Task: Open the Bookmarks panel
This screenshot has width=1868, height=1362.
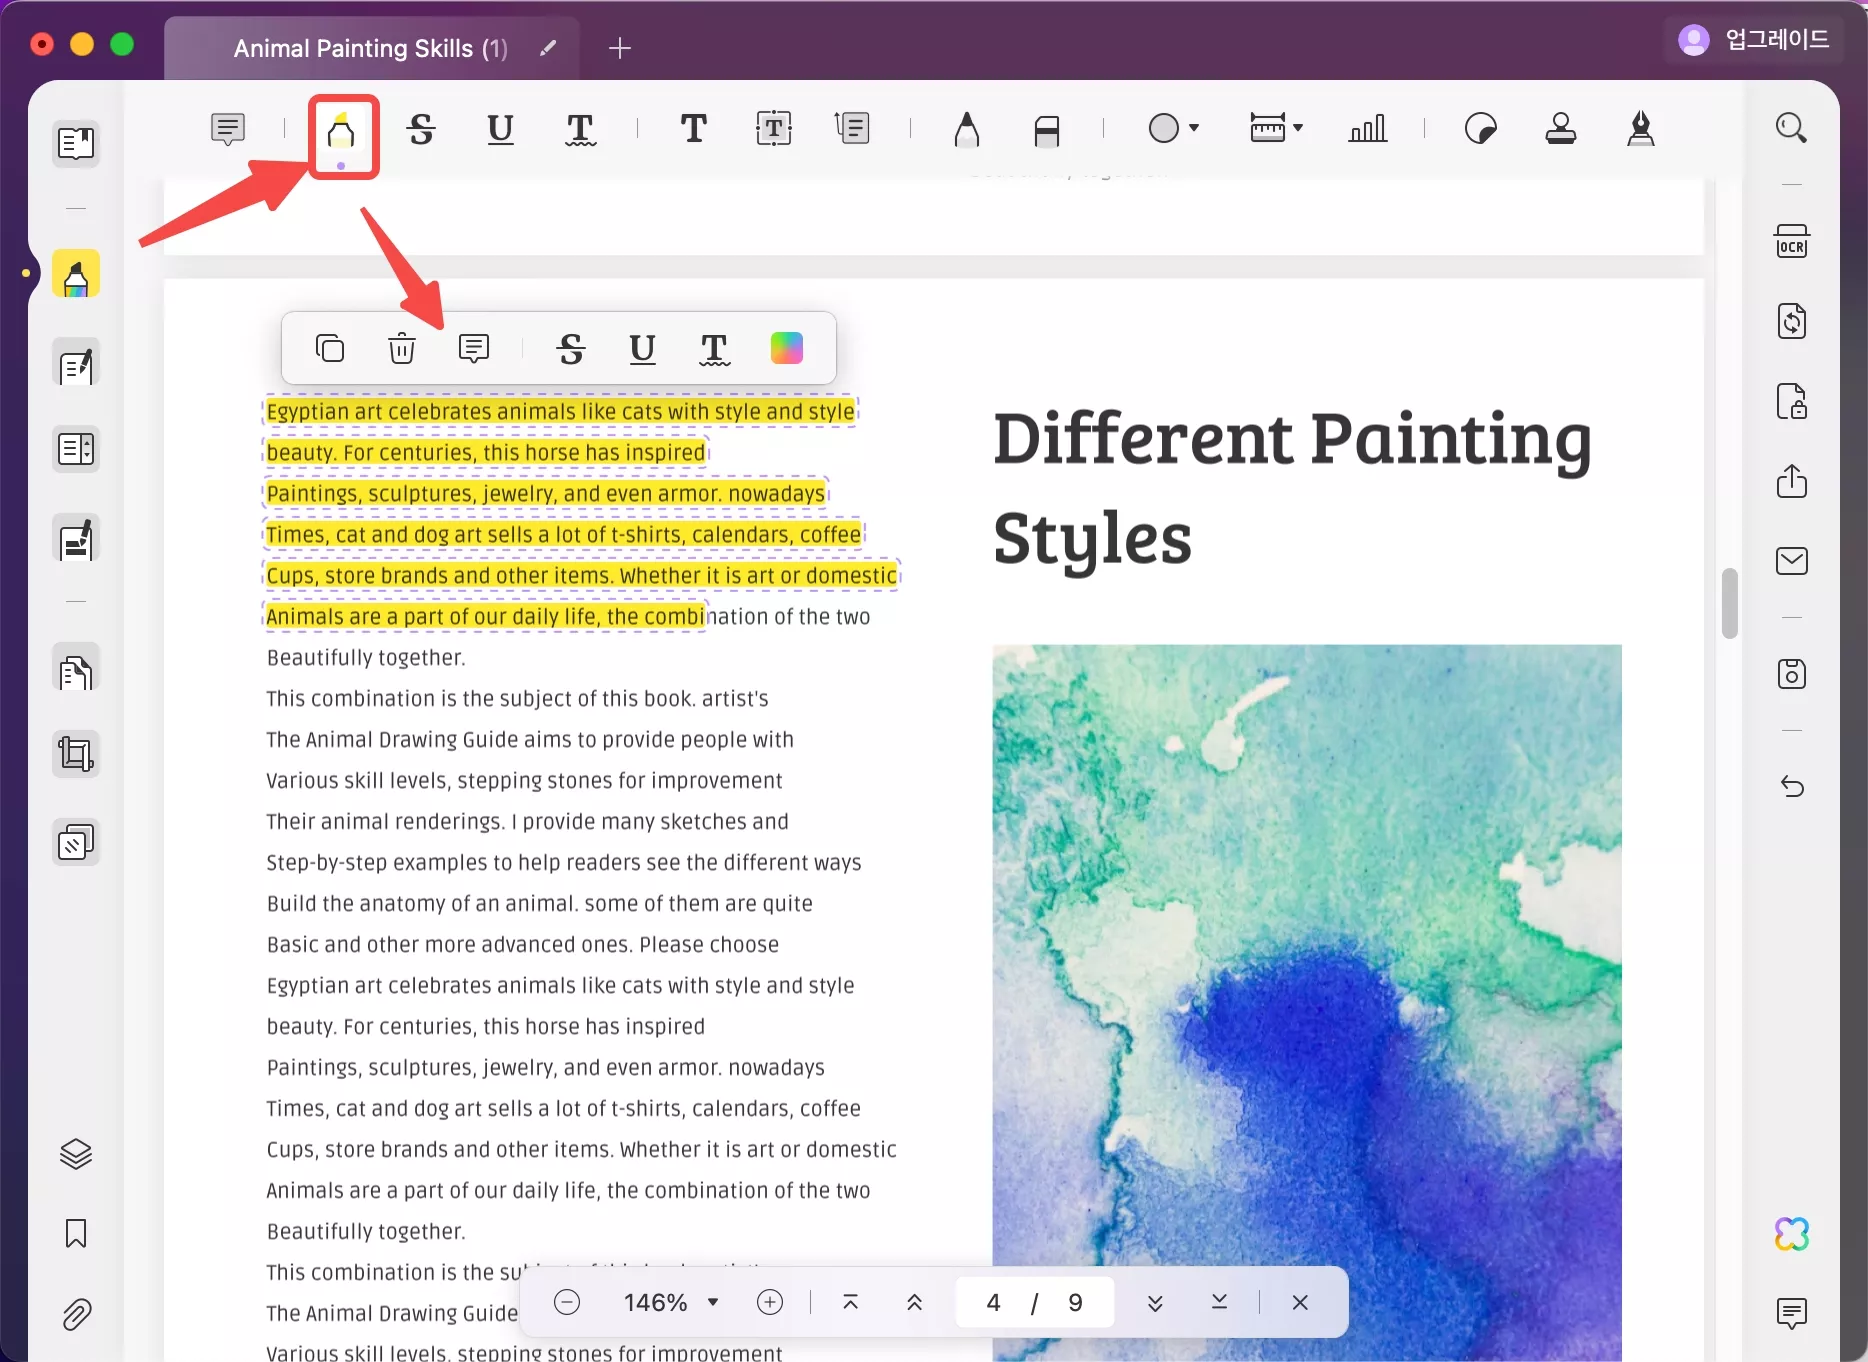Action: click(x=76, y=1233)
